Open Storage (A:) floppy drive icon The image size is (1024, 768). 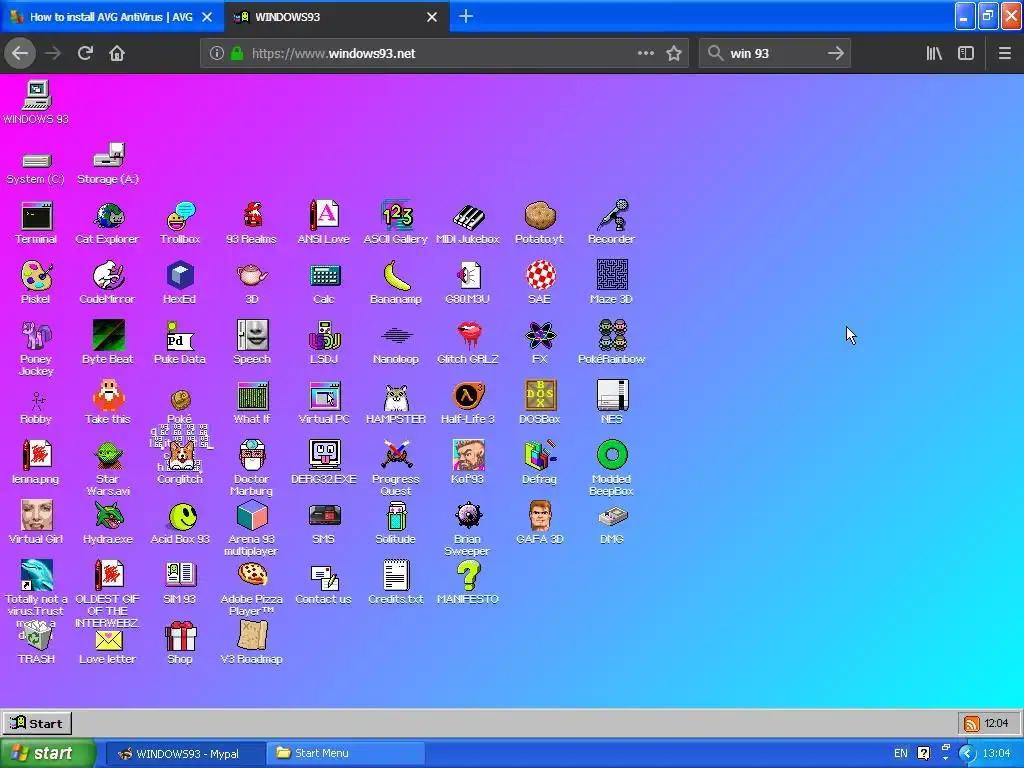tap(108, 163)
